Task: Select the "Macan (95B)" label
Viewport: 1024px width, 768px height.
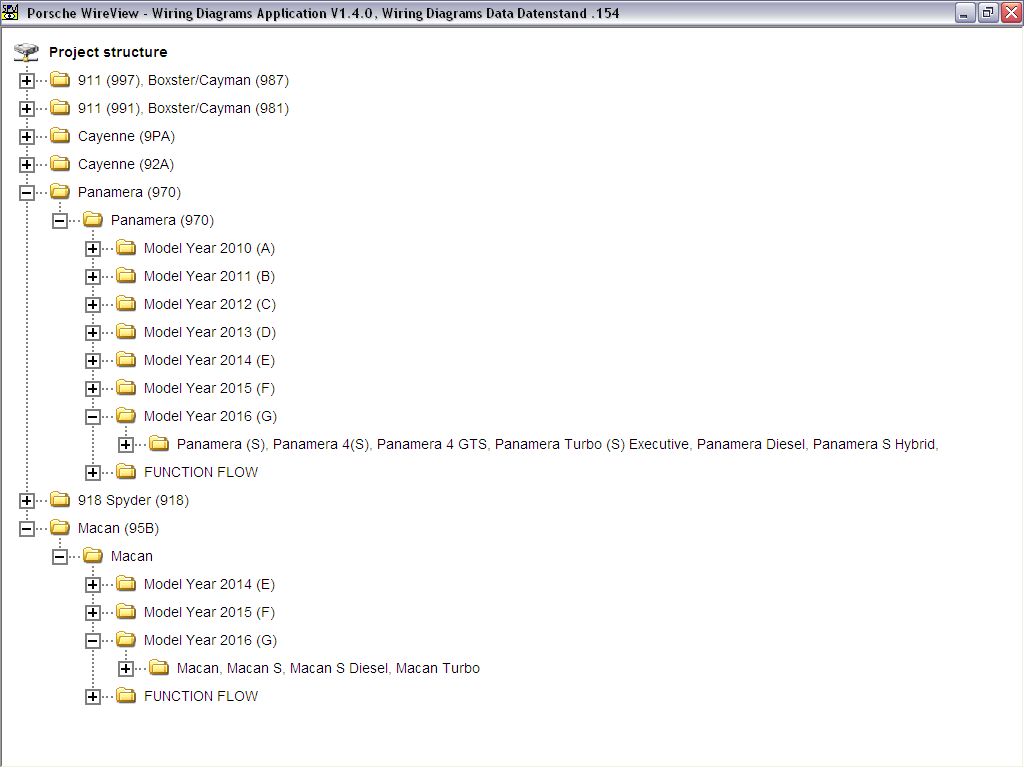Action: [118, 529]
